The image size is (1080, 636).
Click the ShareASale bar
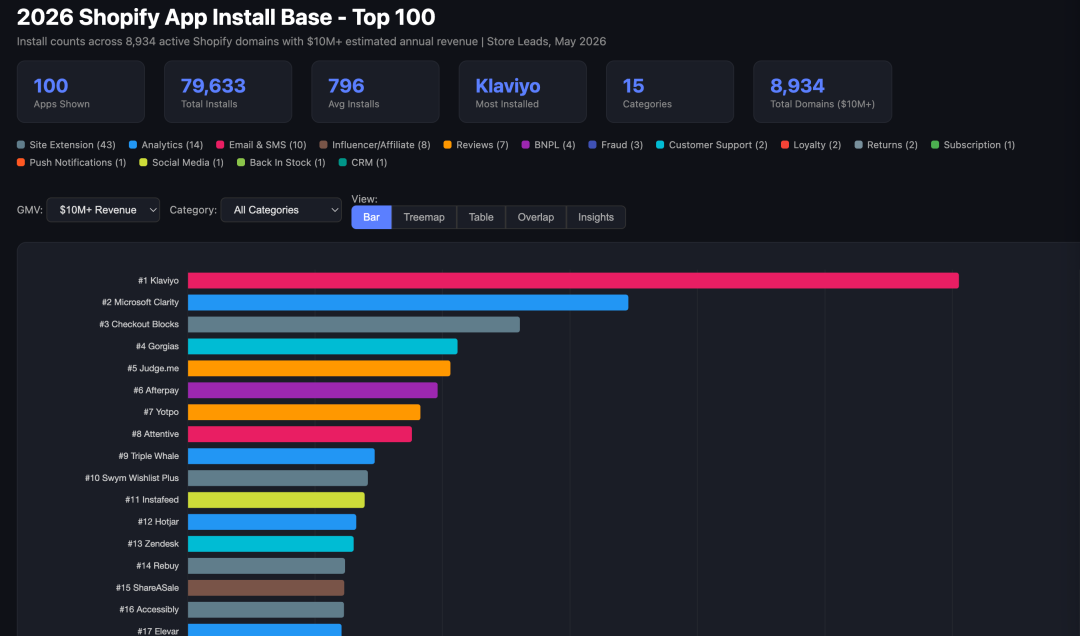pyautogui.click(x=266, y=588)
